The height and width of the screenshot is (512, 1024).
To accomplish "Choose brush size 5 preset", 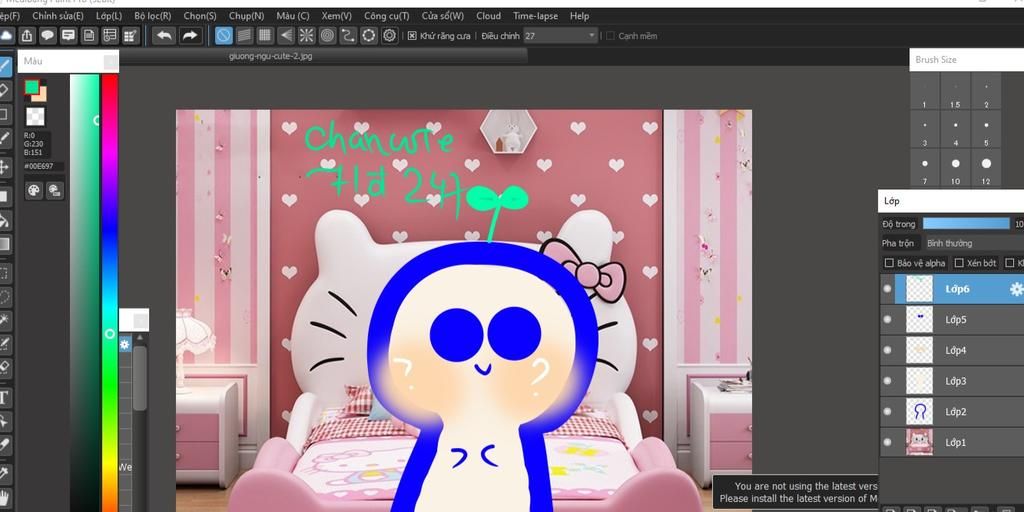I will tap(986, 131).
